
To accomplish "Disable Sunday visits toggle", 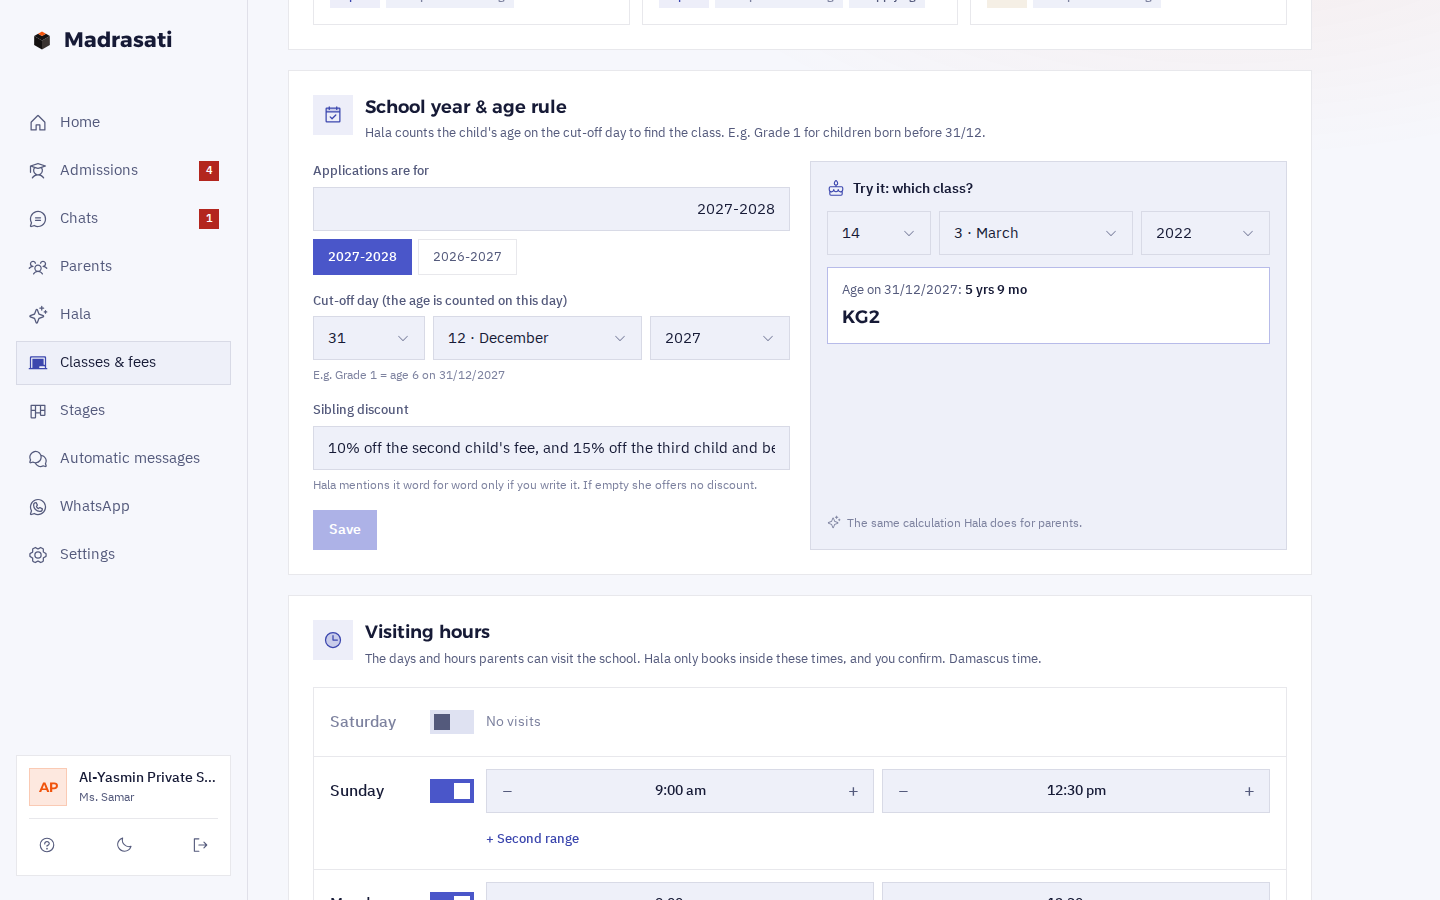I will click(x=452, y=791).
